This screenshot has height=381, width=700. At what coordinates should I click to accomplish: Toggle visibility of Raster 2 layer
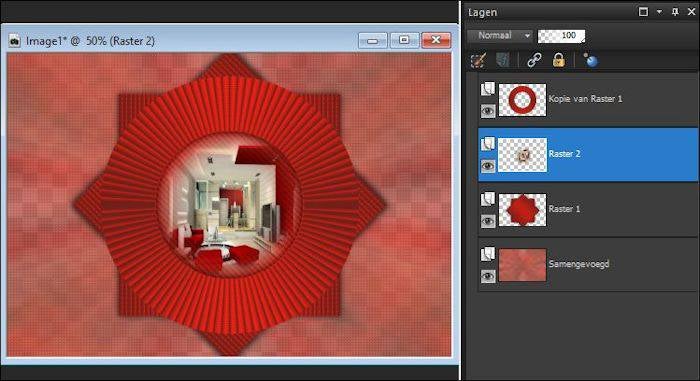click(x=488, y=166)
